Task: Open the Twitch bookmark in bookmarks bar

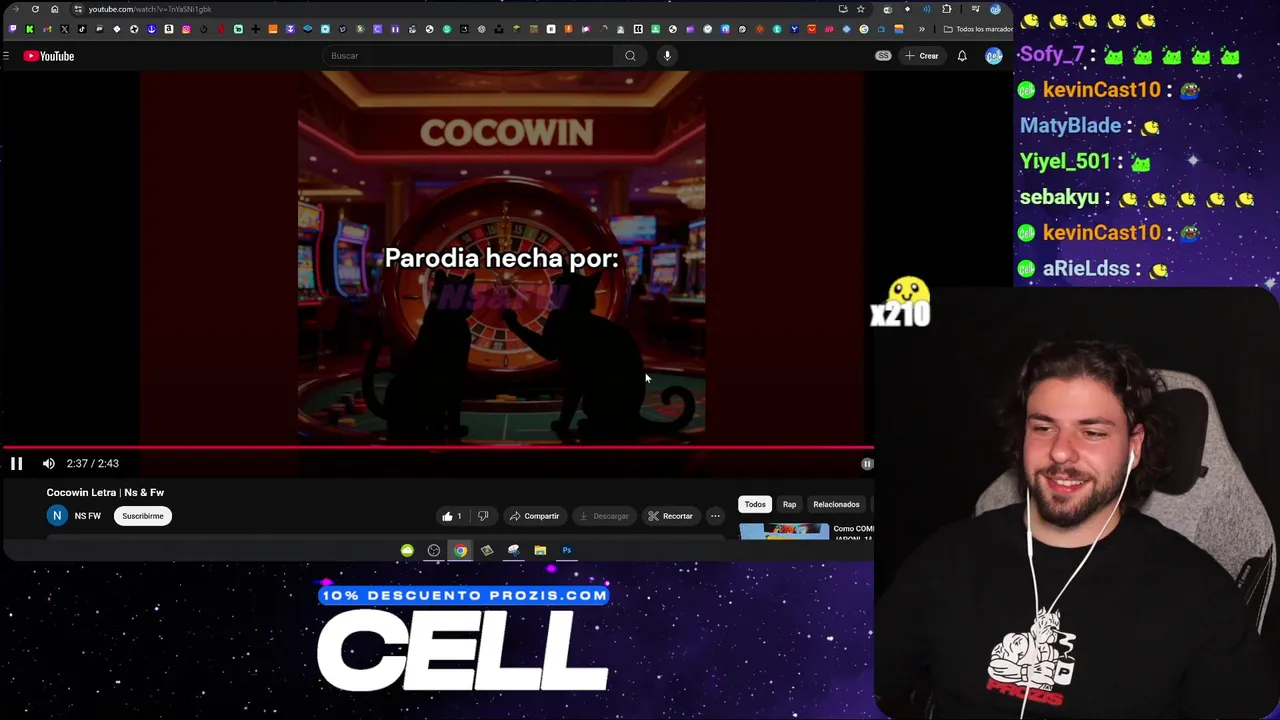Action: 12,29
